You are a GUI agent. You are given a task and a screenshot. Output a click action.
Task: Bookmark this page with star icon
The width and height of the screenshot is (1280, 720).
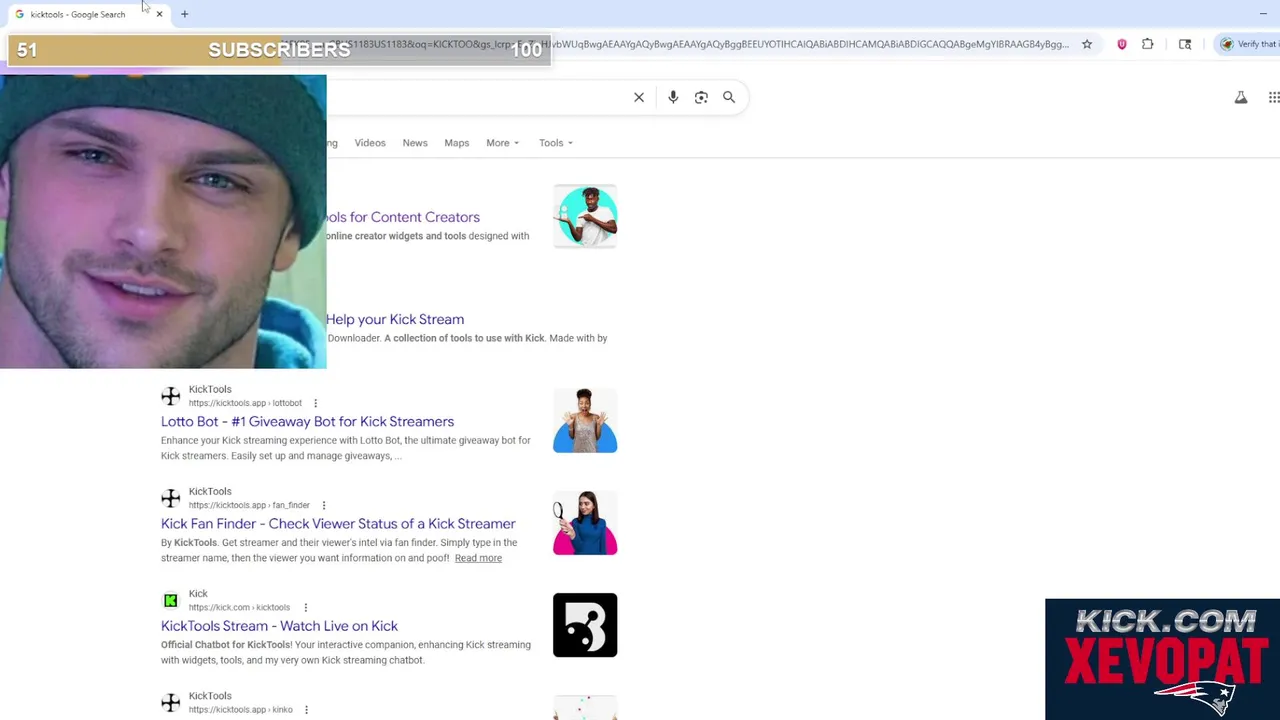1087,44
